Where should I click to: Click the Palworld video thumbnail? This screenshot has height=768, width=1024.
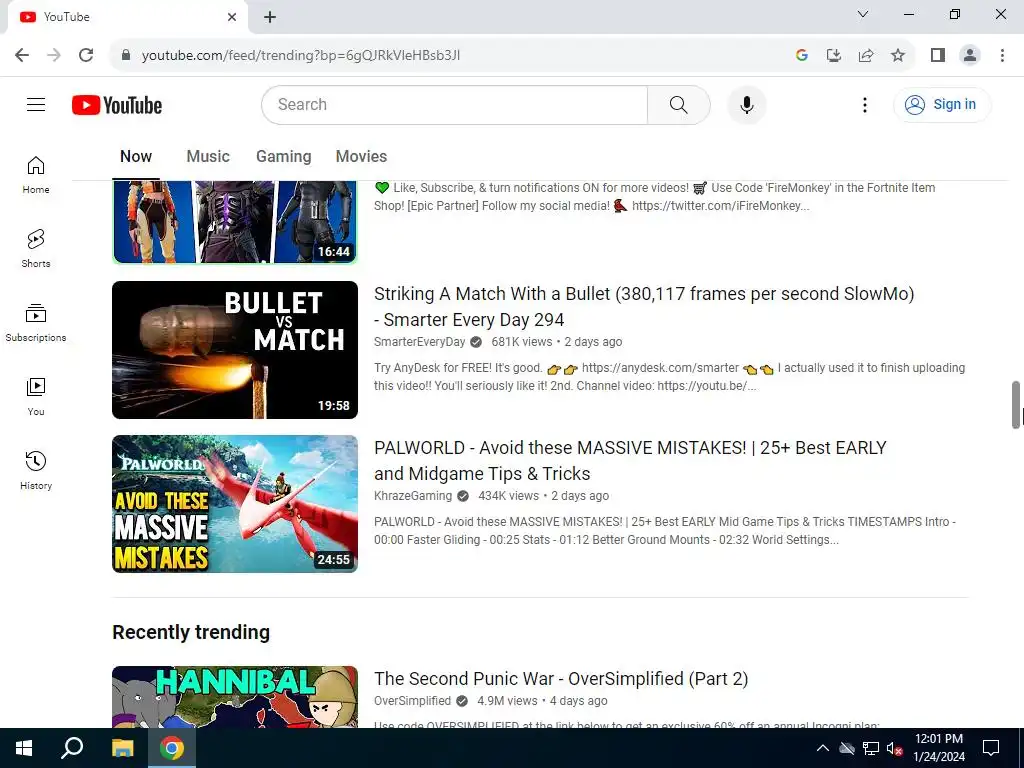pos(235,504)
